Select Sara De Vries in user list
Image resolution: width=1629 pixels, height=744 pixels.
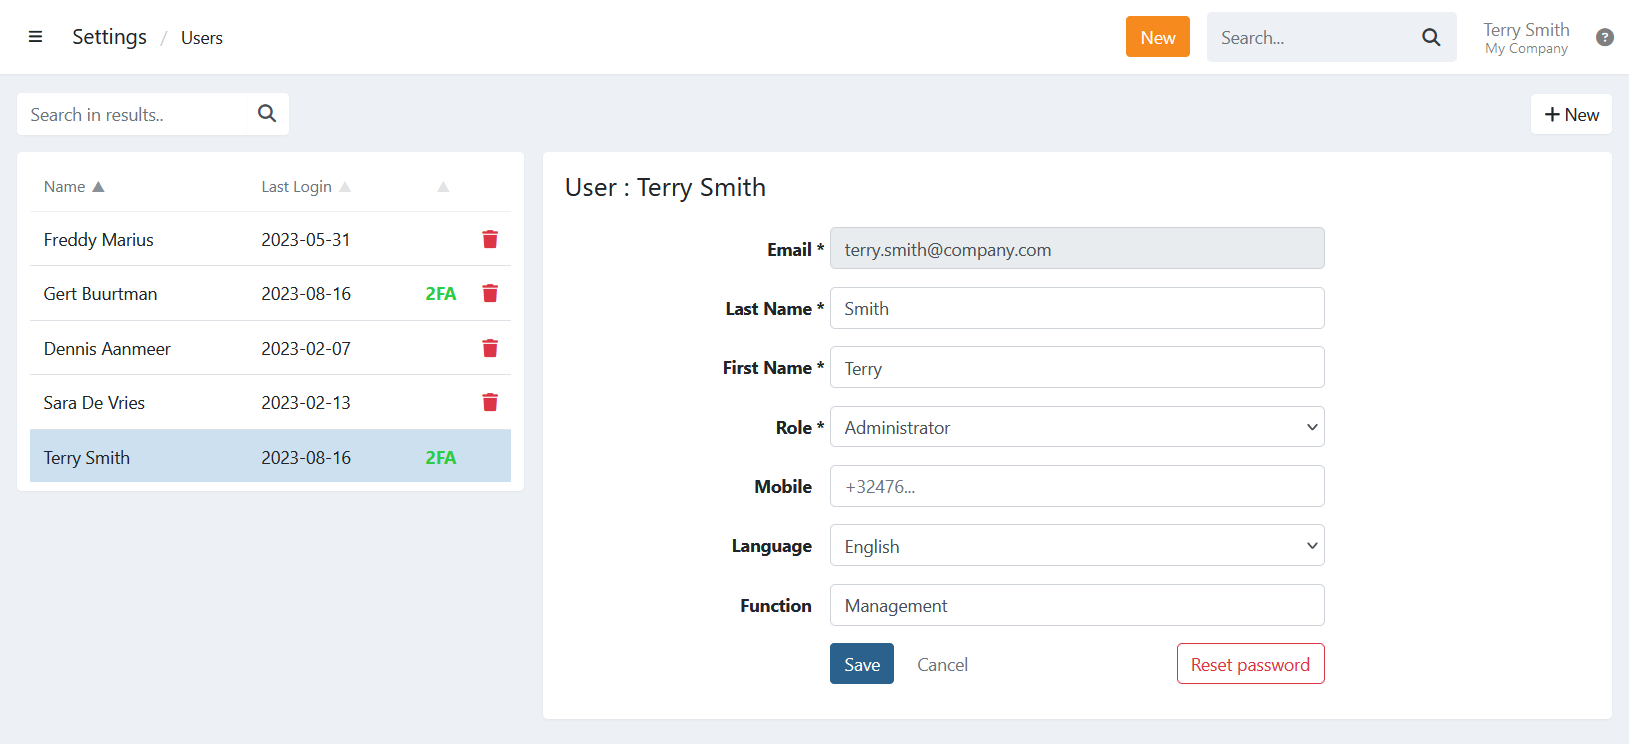coord(95,403)
